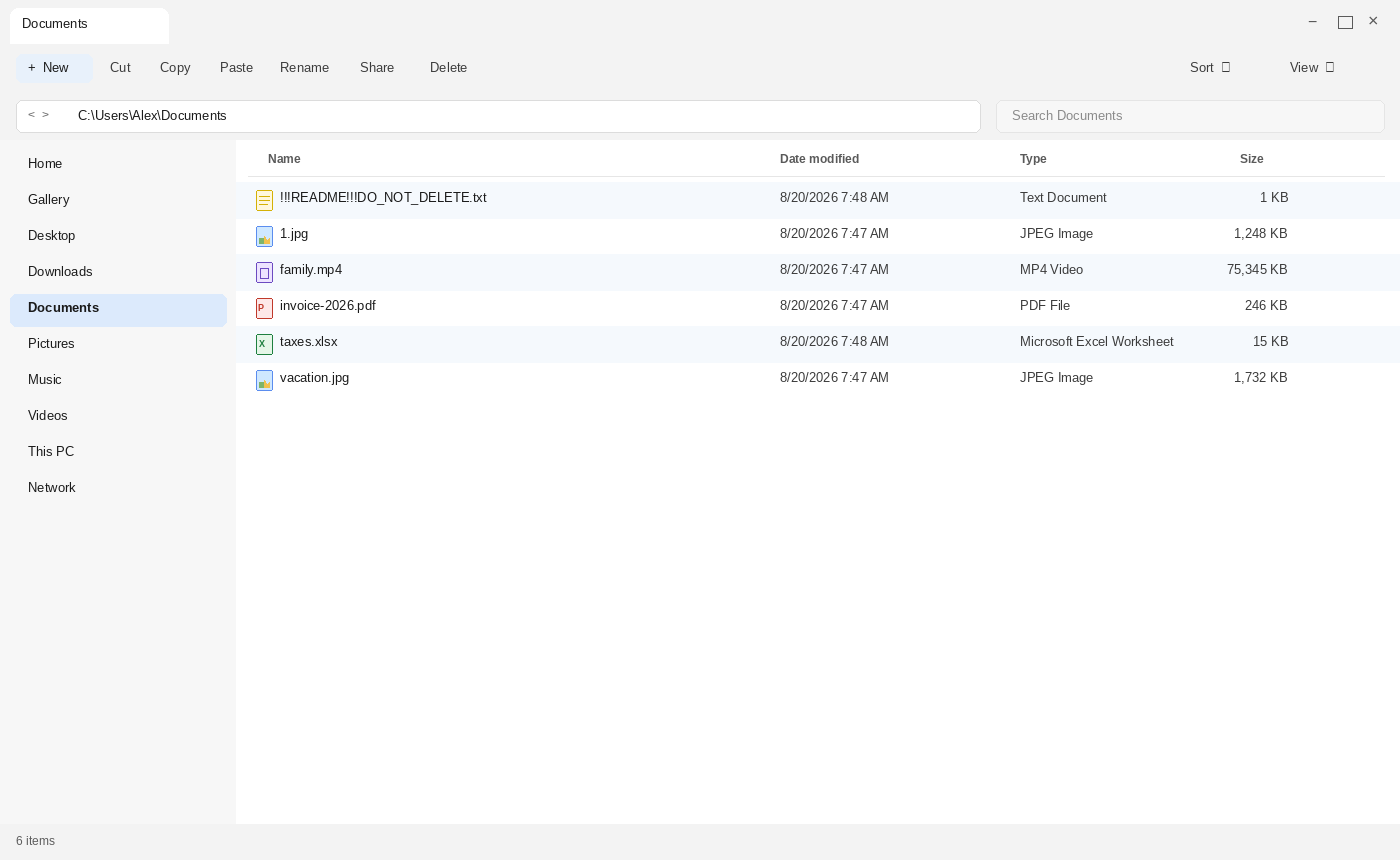
Task: Focus the Search Documents field
Action: (x=1190, y=116)
